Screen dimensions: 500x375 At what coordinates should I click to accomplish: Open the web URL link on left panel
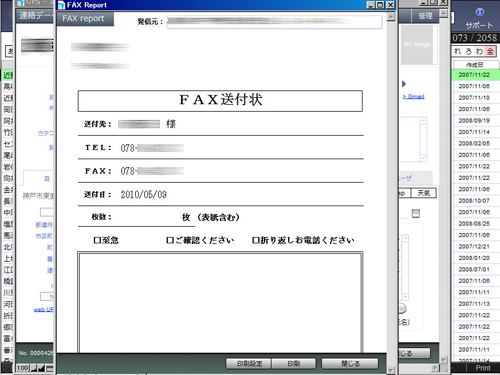[43, 309]
